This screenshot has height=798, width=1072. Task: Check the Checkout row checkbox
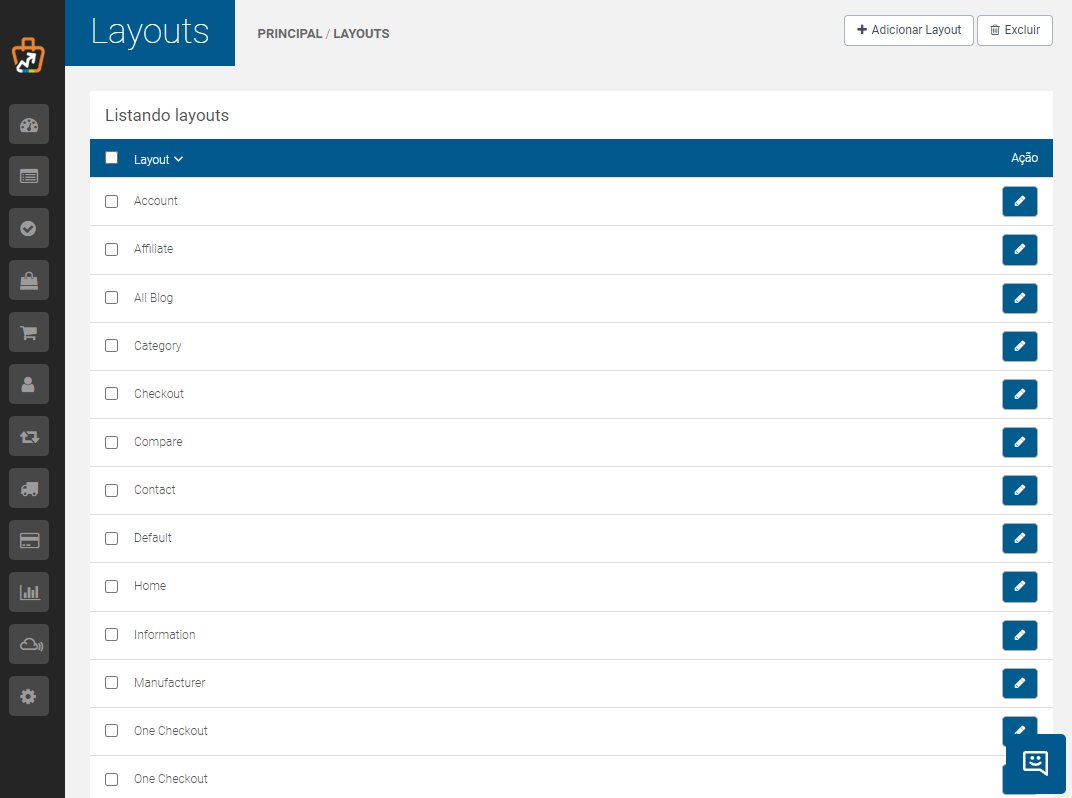(111, 394)
